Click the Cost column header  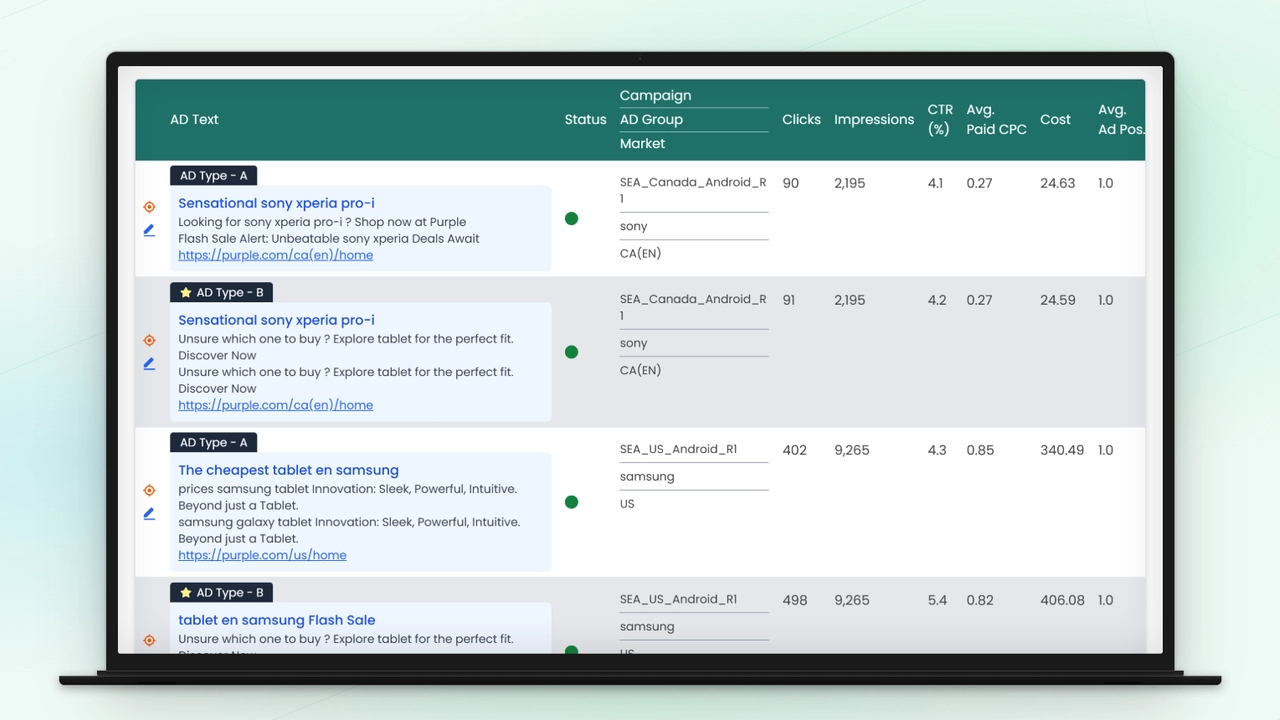coord(1055,119)
